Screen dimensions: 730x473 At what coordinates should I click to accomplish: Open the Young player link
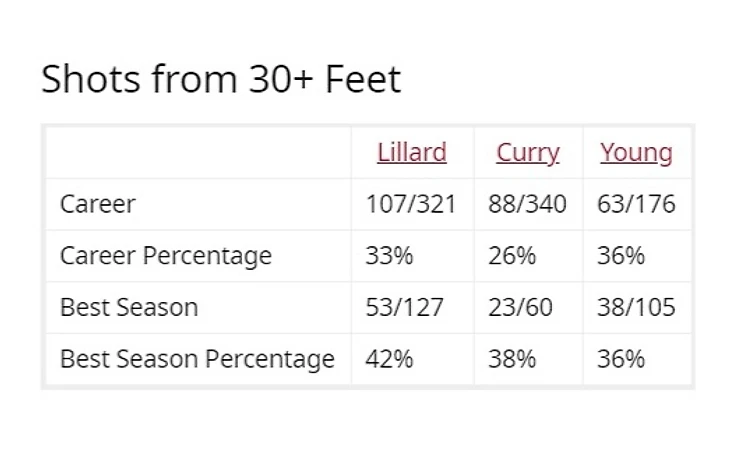[x=636, y=153]
